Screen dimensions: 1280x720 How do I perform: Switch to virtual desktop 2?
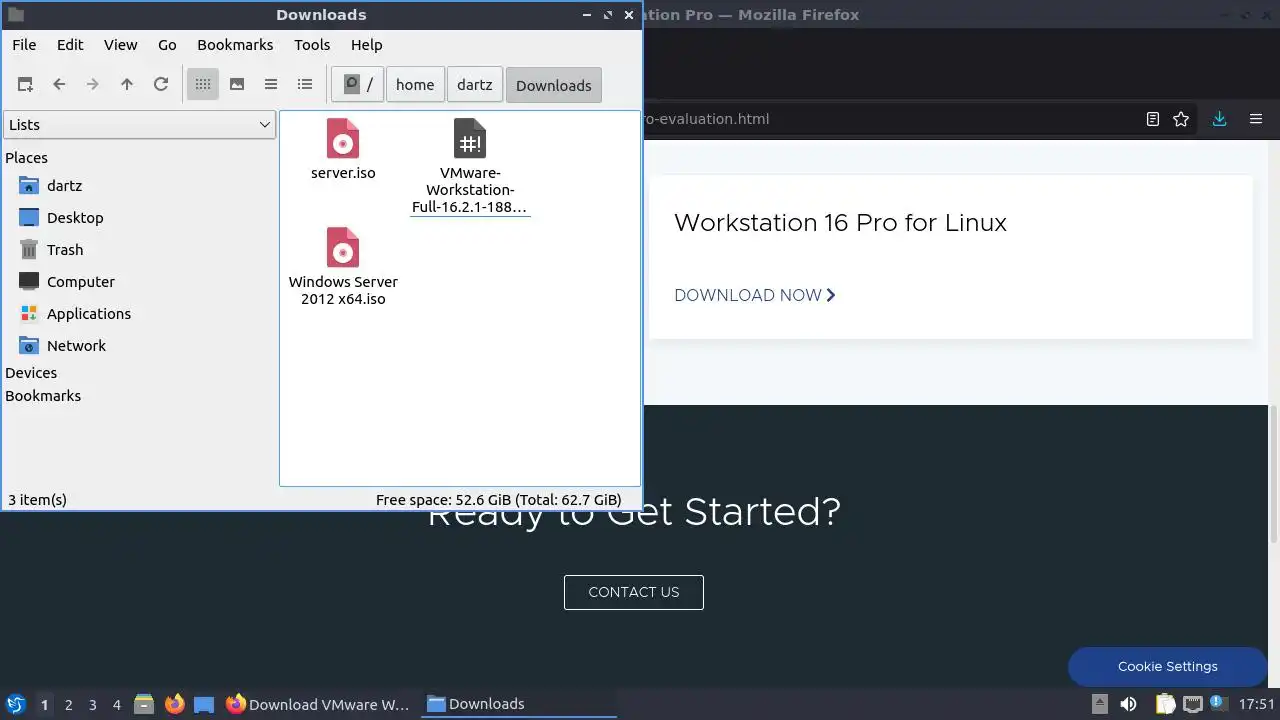(69, 704)
